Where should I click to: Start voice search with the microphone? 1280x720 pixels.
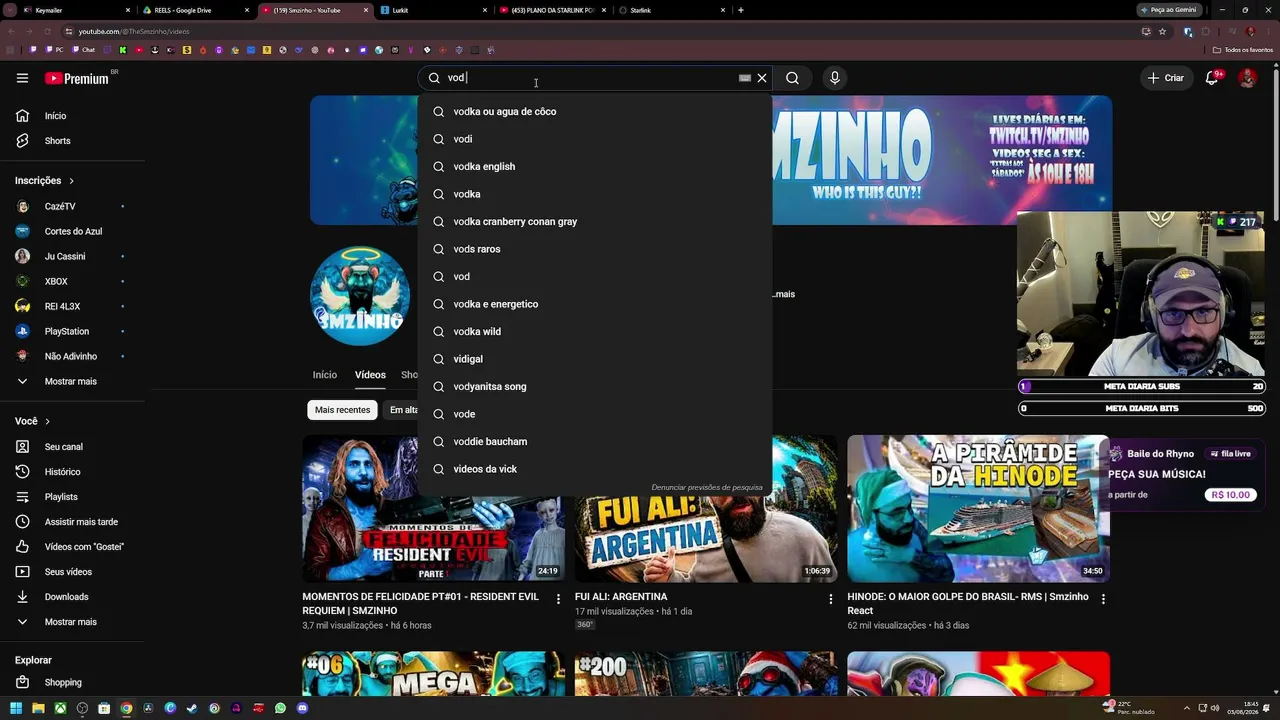pyautogui.click(x=835, y=78)
